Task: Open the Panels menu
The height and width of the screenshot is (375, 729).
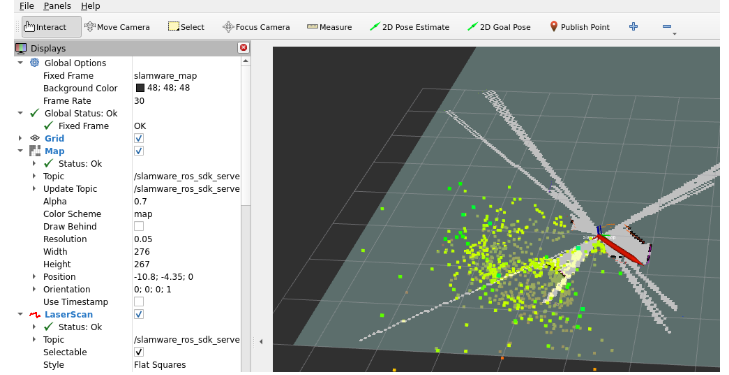Action: click(57, 6)
